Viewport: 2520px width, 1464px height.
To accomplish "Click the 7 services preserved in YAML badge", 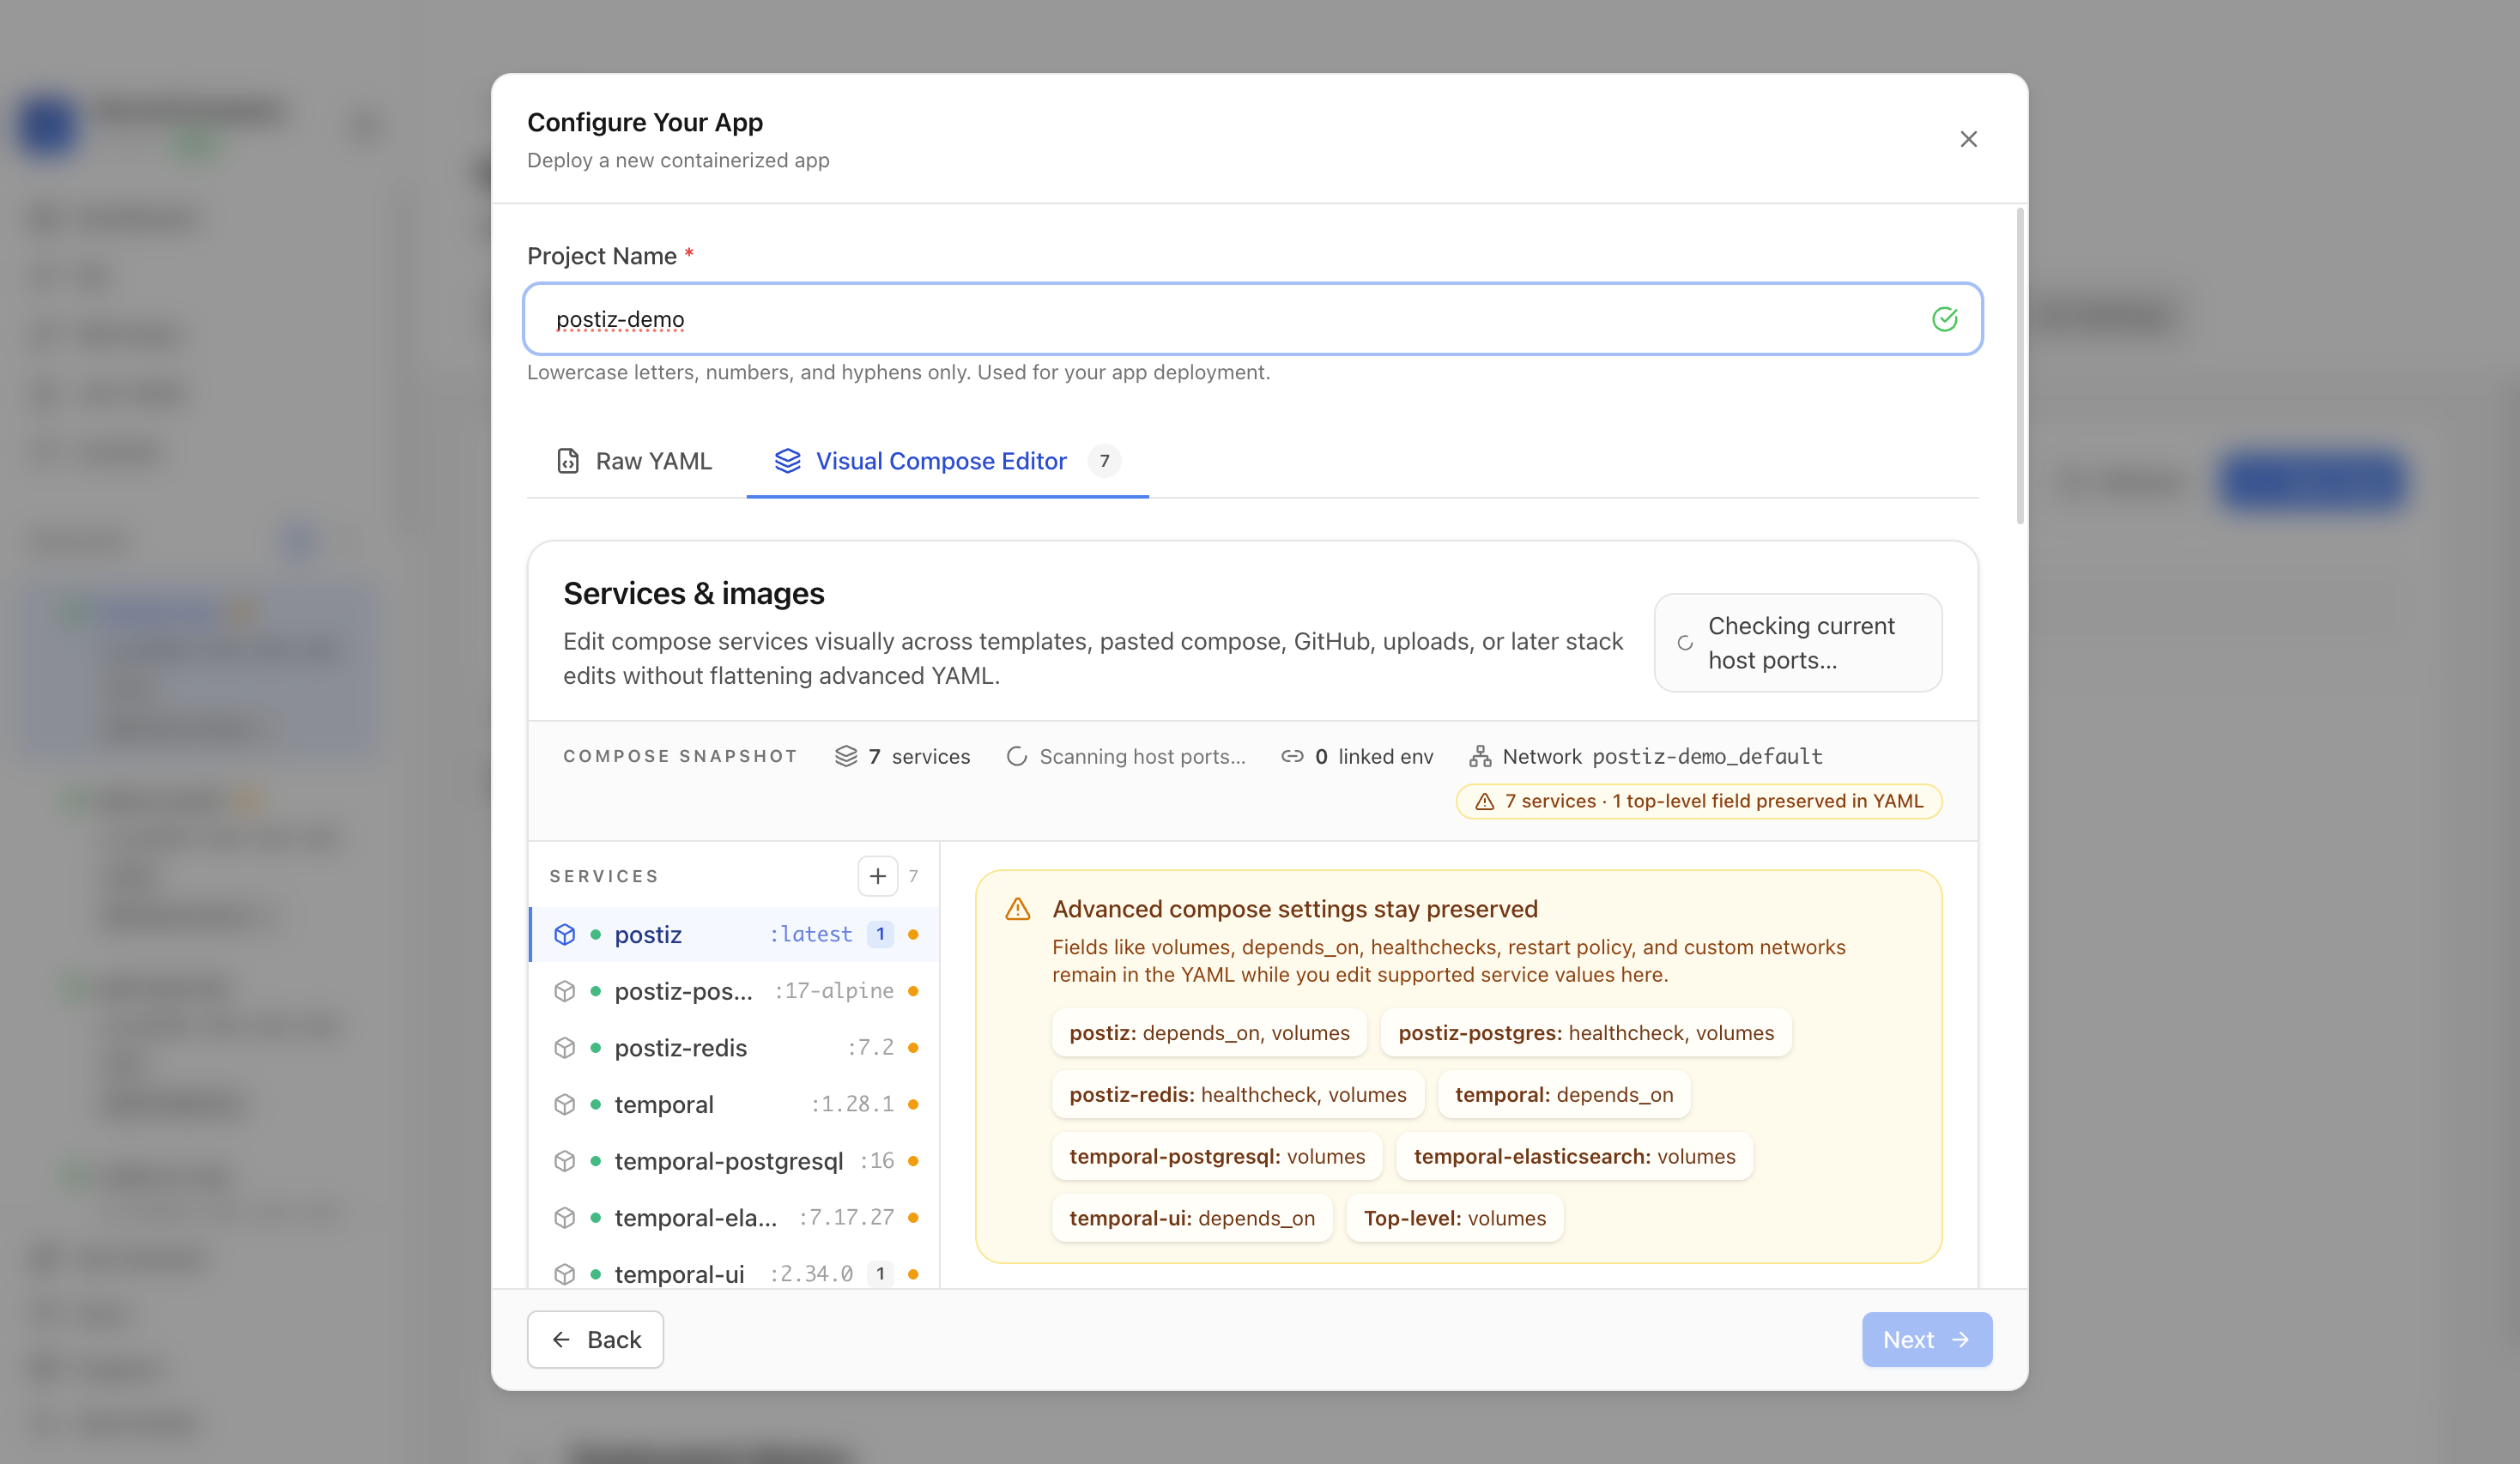I will click(x=1698, y=801).
